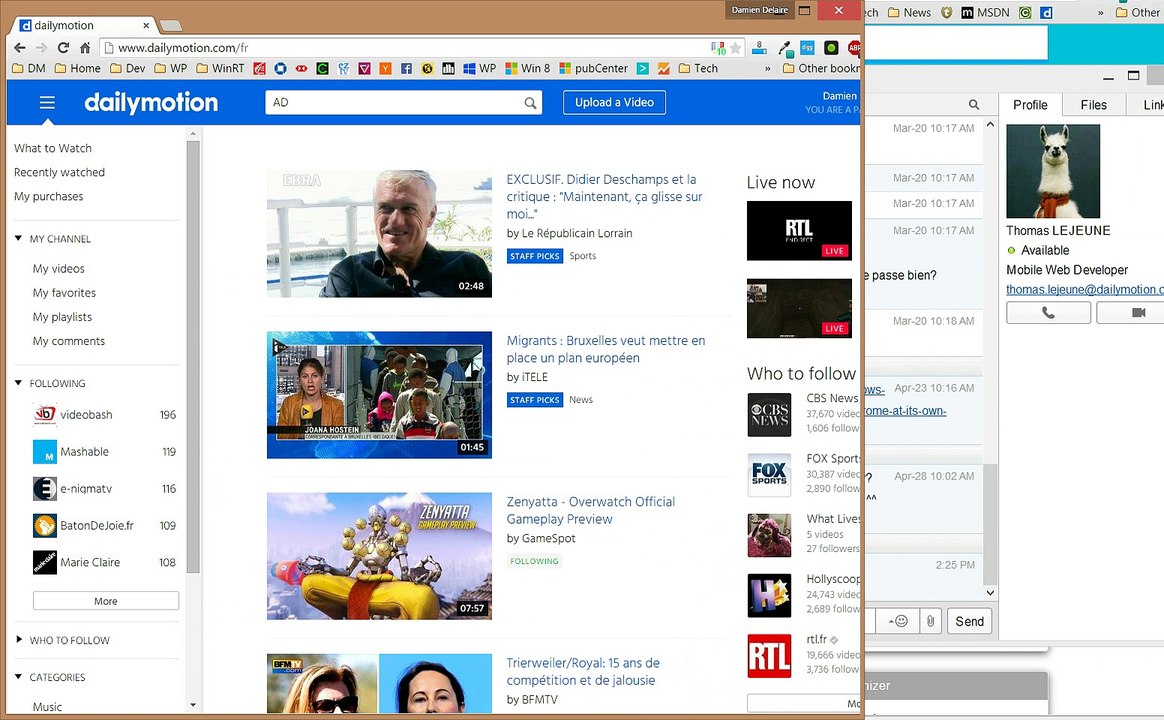The height and width of the screenshot is (720, 1164).
Task: Click the sidebar scroll-down arrow
Action: click(193, 705)
